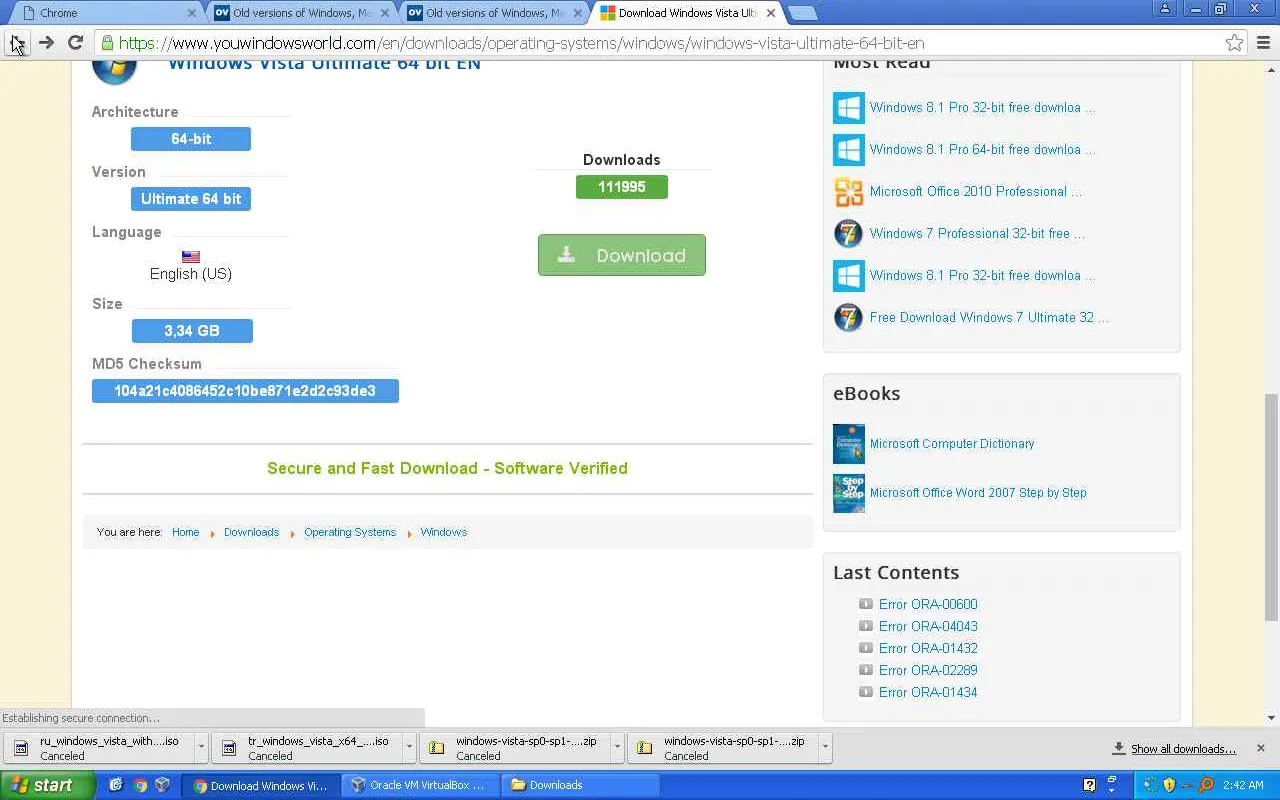Viewport: 1280px width, 800px height.
Task: Reload the page with the refresh icon
Action: pos(75,43)
